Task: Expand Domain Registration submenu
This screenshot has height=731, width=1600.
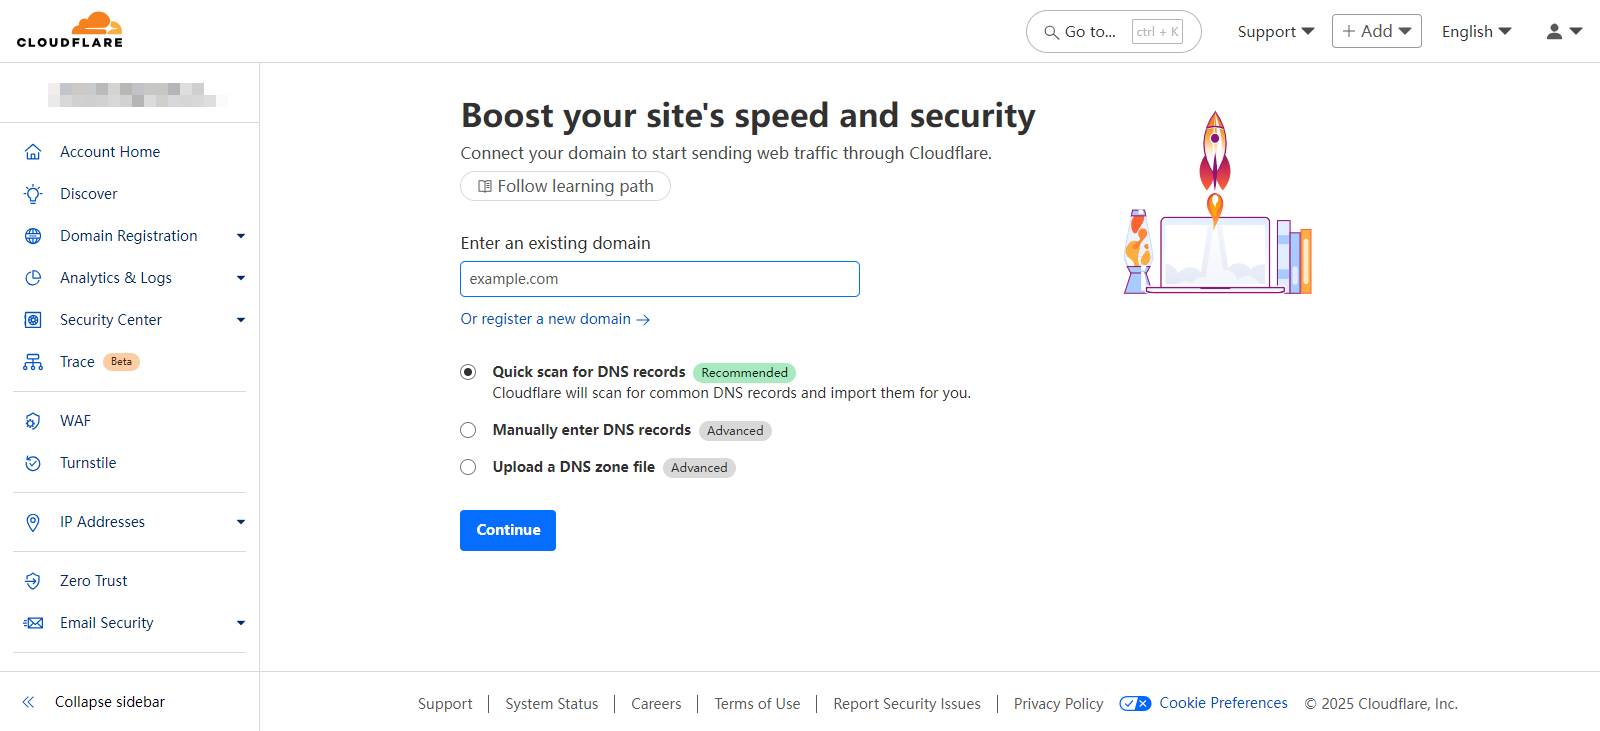Action: tap(240, 236)
